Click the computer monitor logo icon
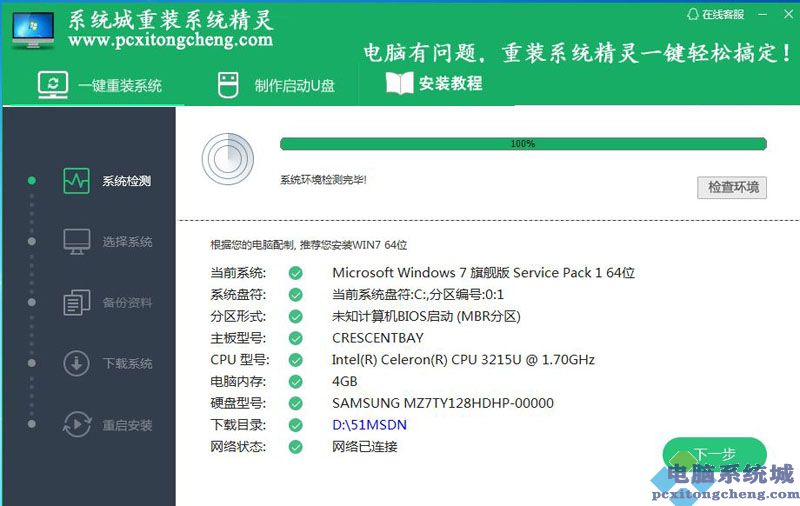800x506 pixels. coord(33,30)
